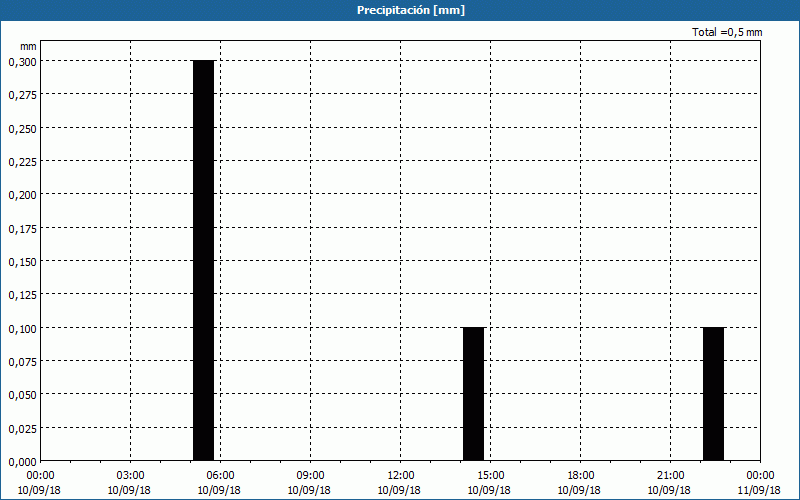
Task: Click the 0,075 y-axis label
Action: point(22,362)
